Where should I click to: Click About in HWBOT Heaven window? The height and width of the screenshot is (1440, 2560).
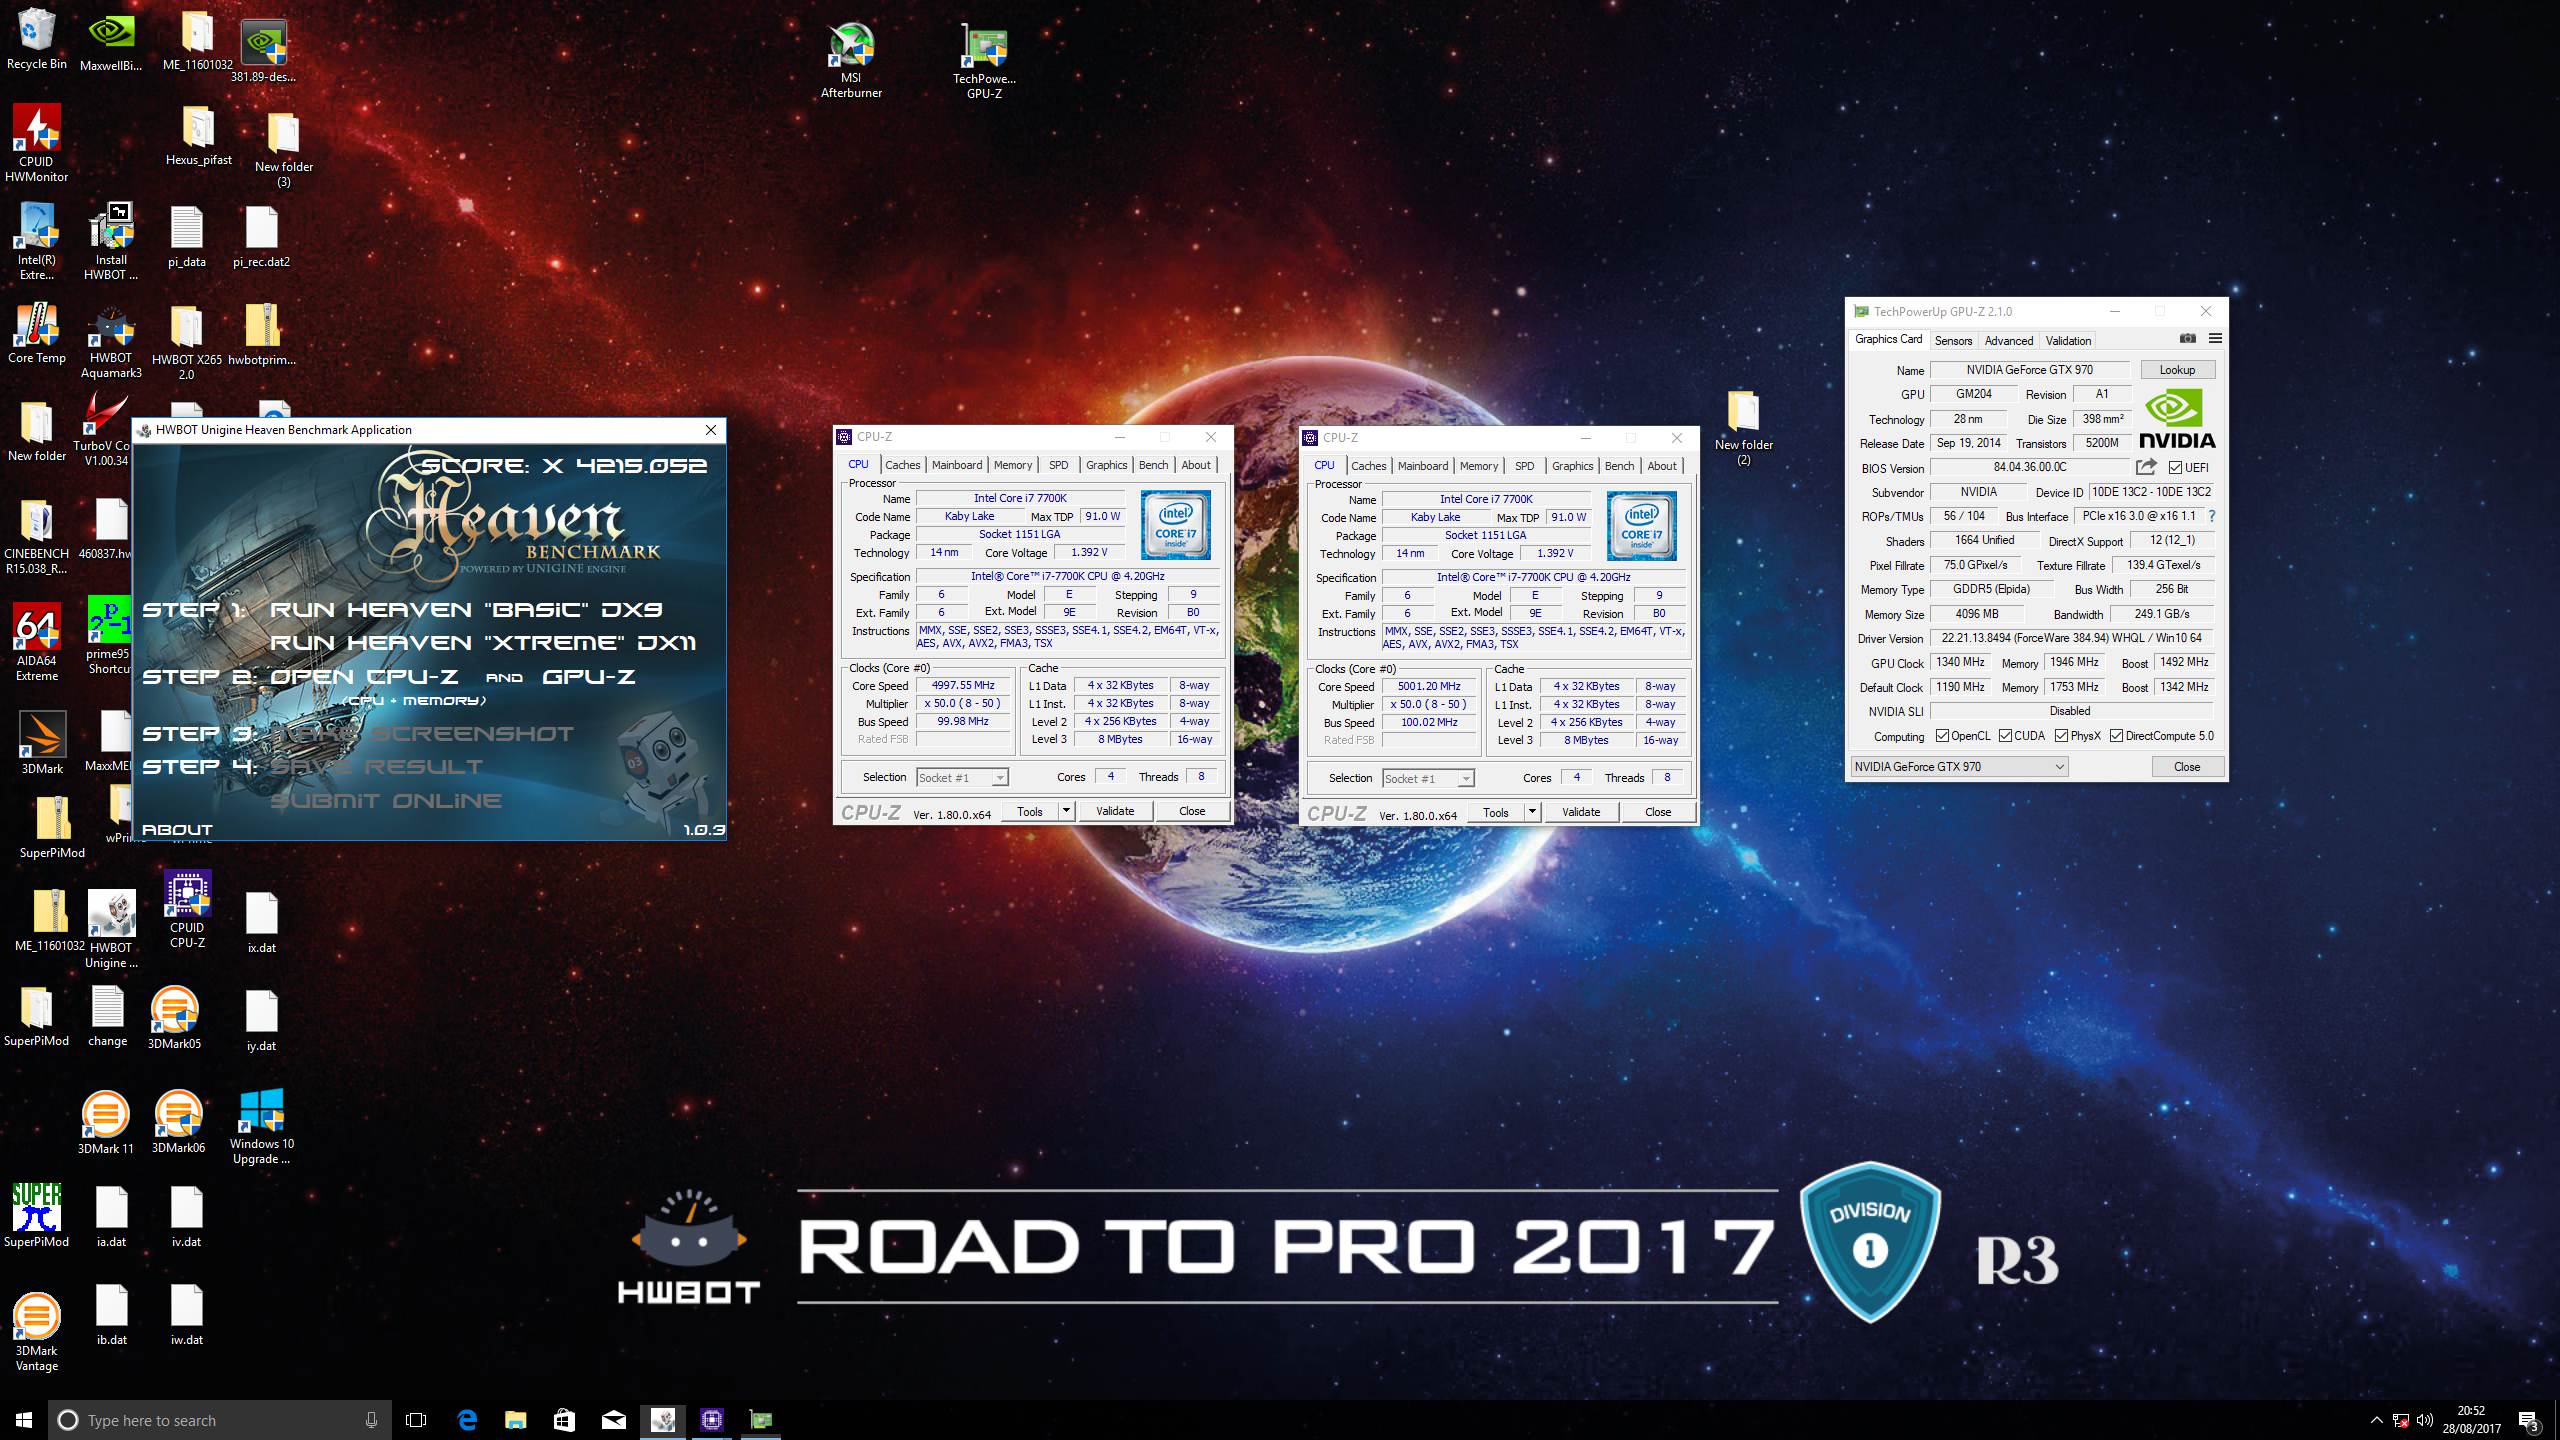pyautogui.click(x=177, y=829)
